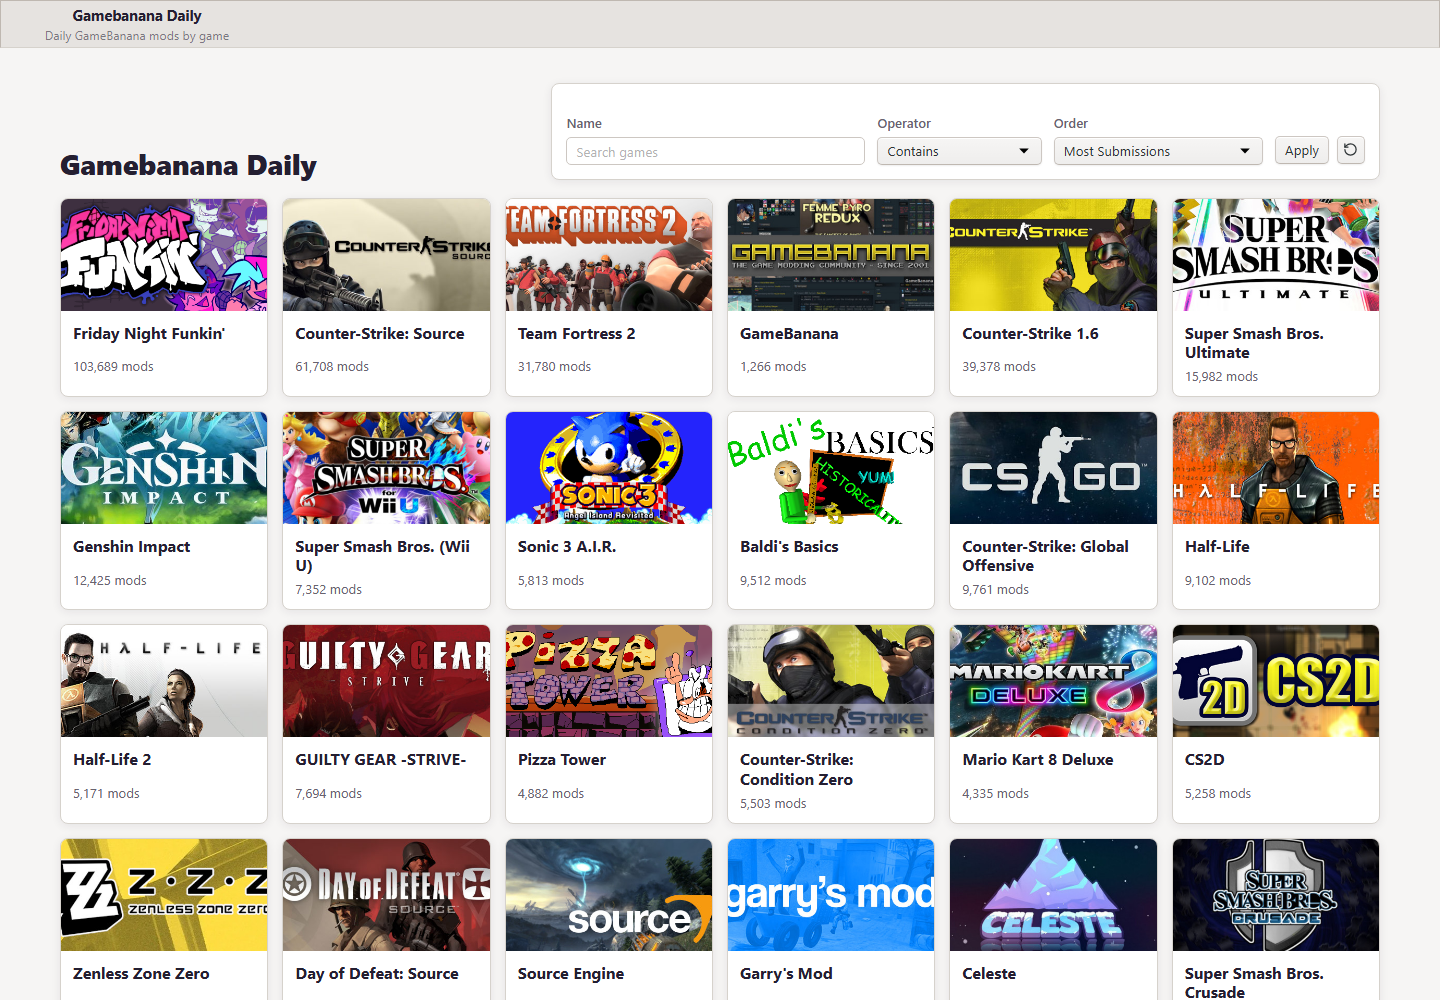Viewport: 1440px width, 1000px height.
Task: Open Counter-Strike 1.6 banner image
Action: pos(1053,255)
